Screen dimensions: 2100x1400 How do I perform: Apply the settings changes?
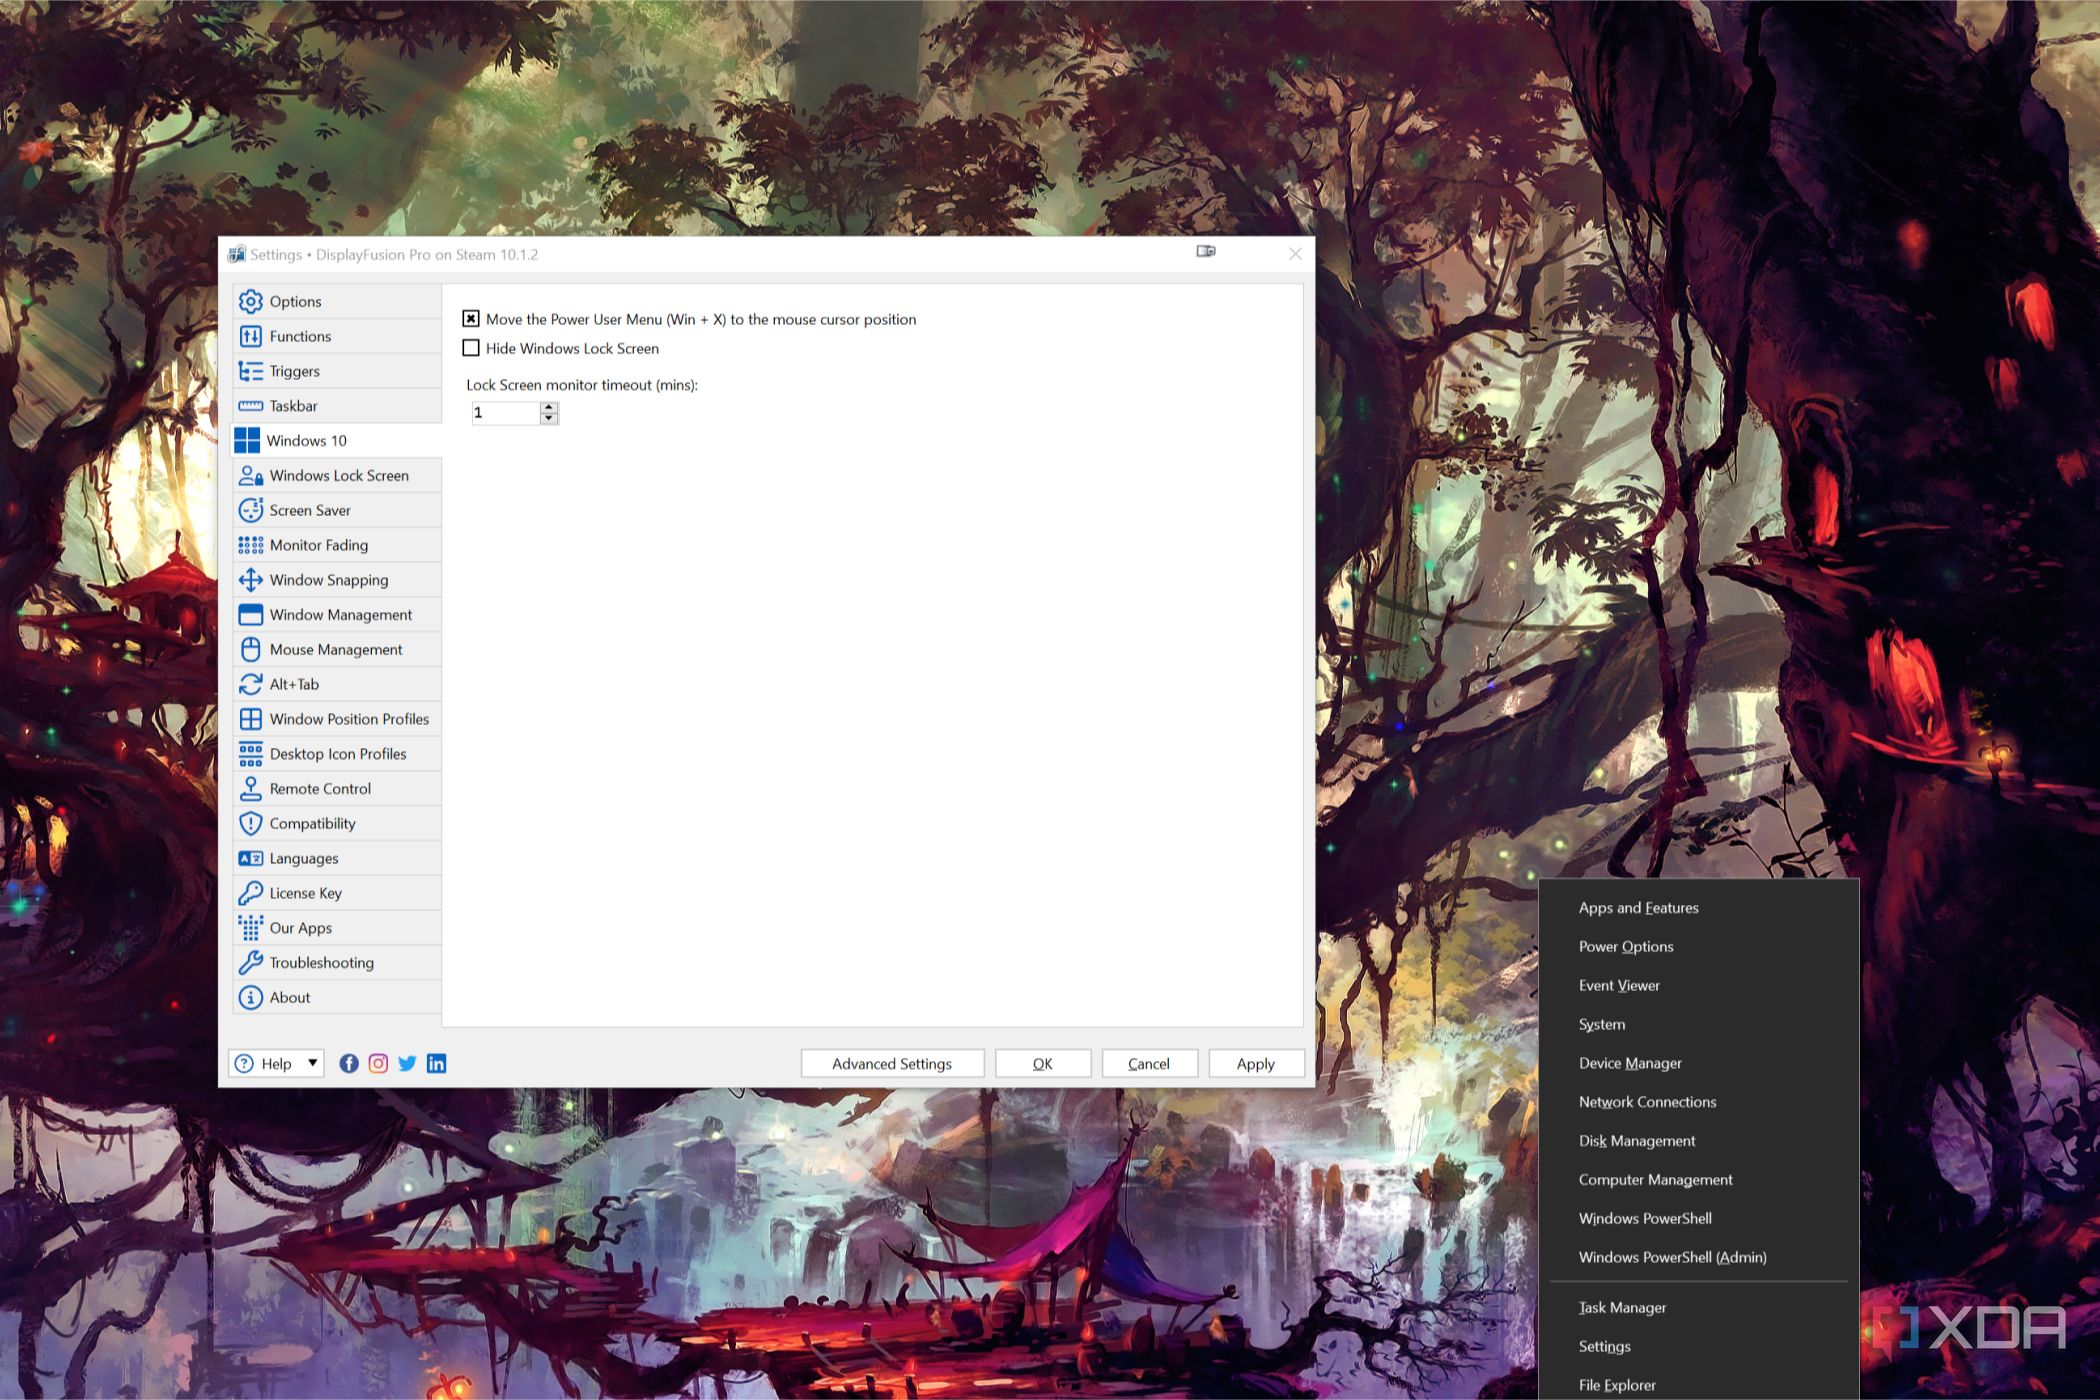coord(1256,1064)
